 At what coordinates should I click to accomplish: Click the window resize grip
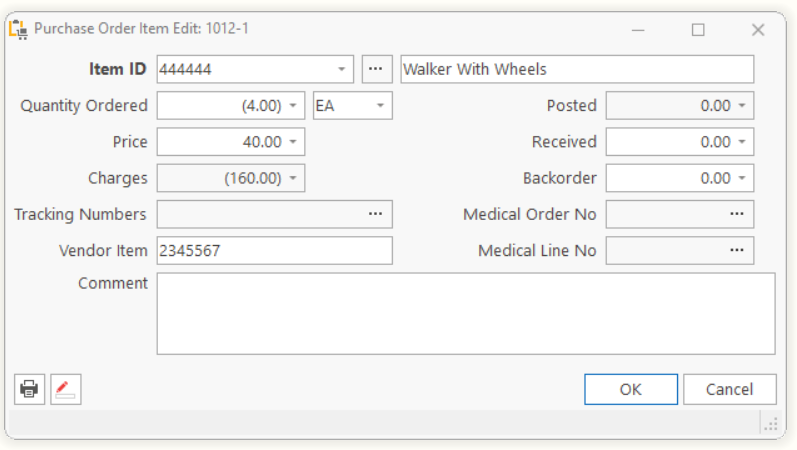771,425
